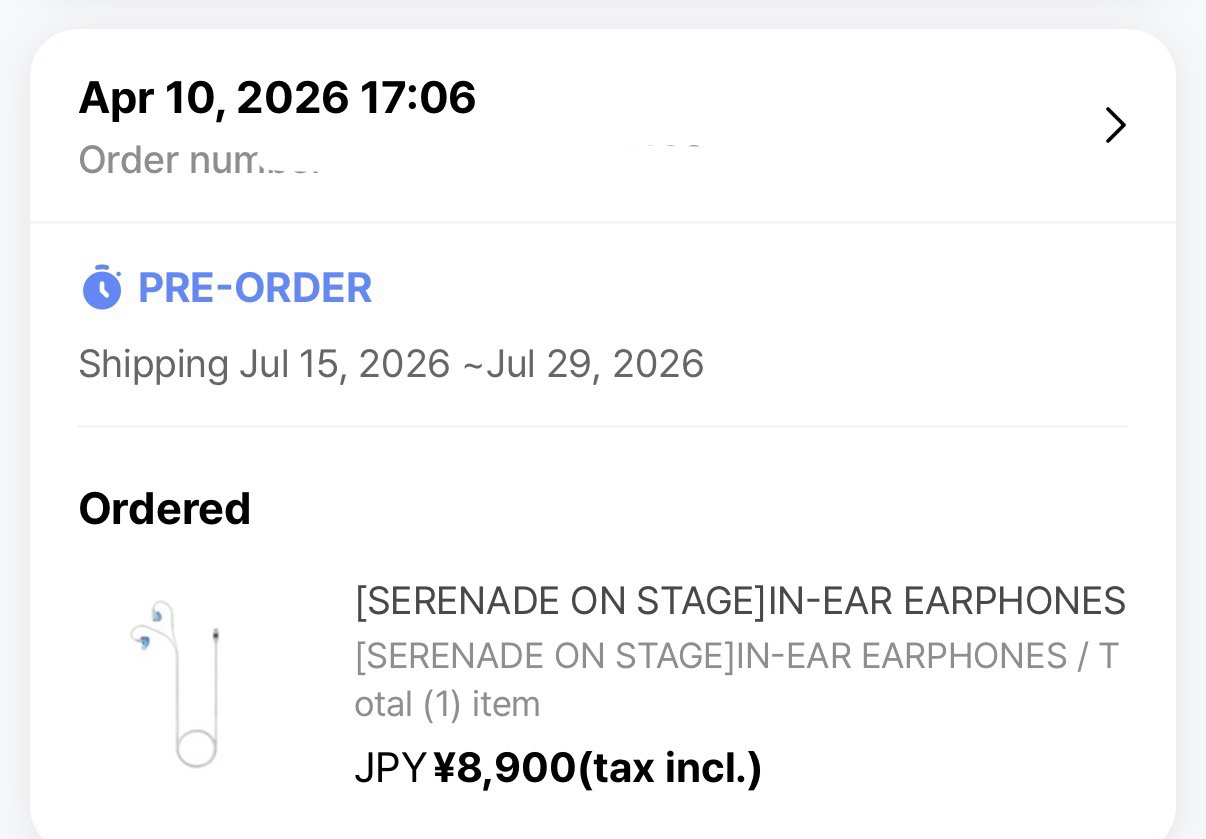Open order details with the right chevron
Image resolution: width=1206 pixels, height=839 pixels.
click(1115, 126)
